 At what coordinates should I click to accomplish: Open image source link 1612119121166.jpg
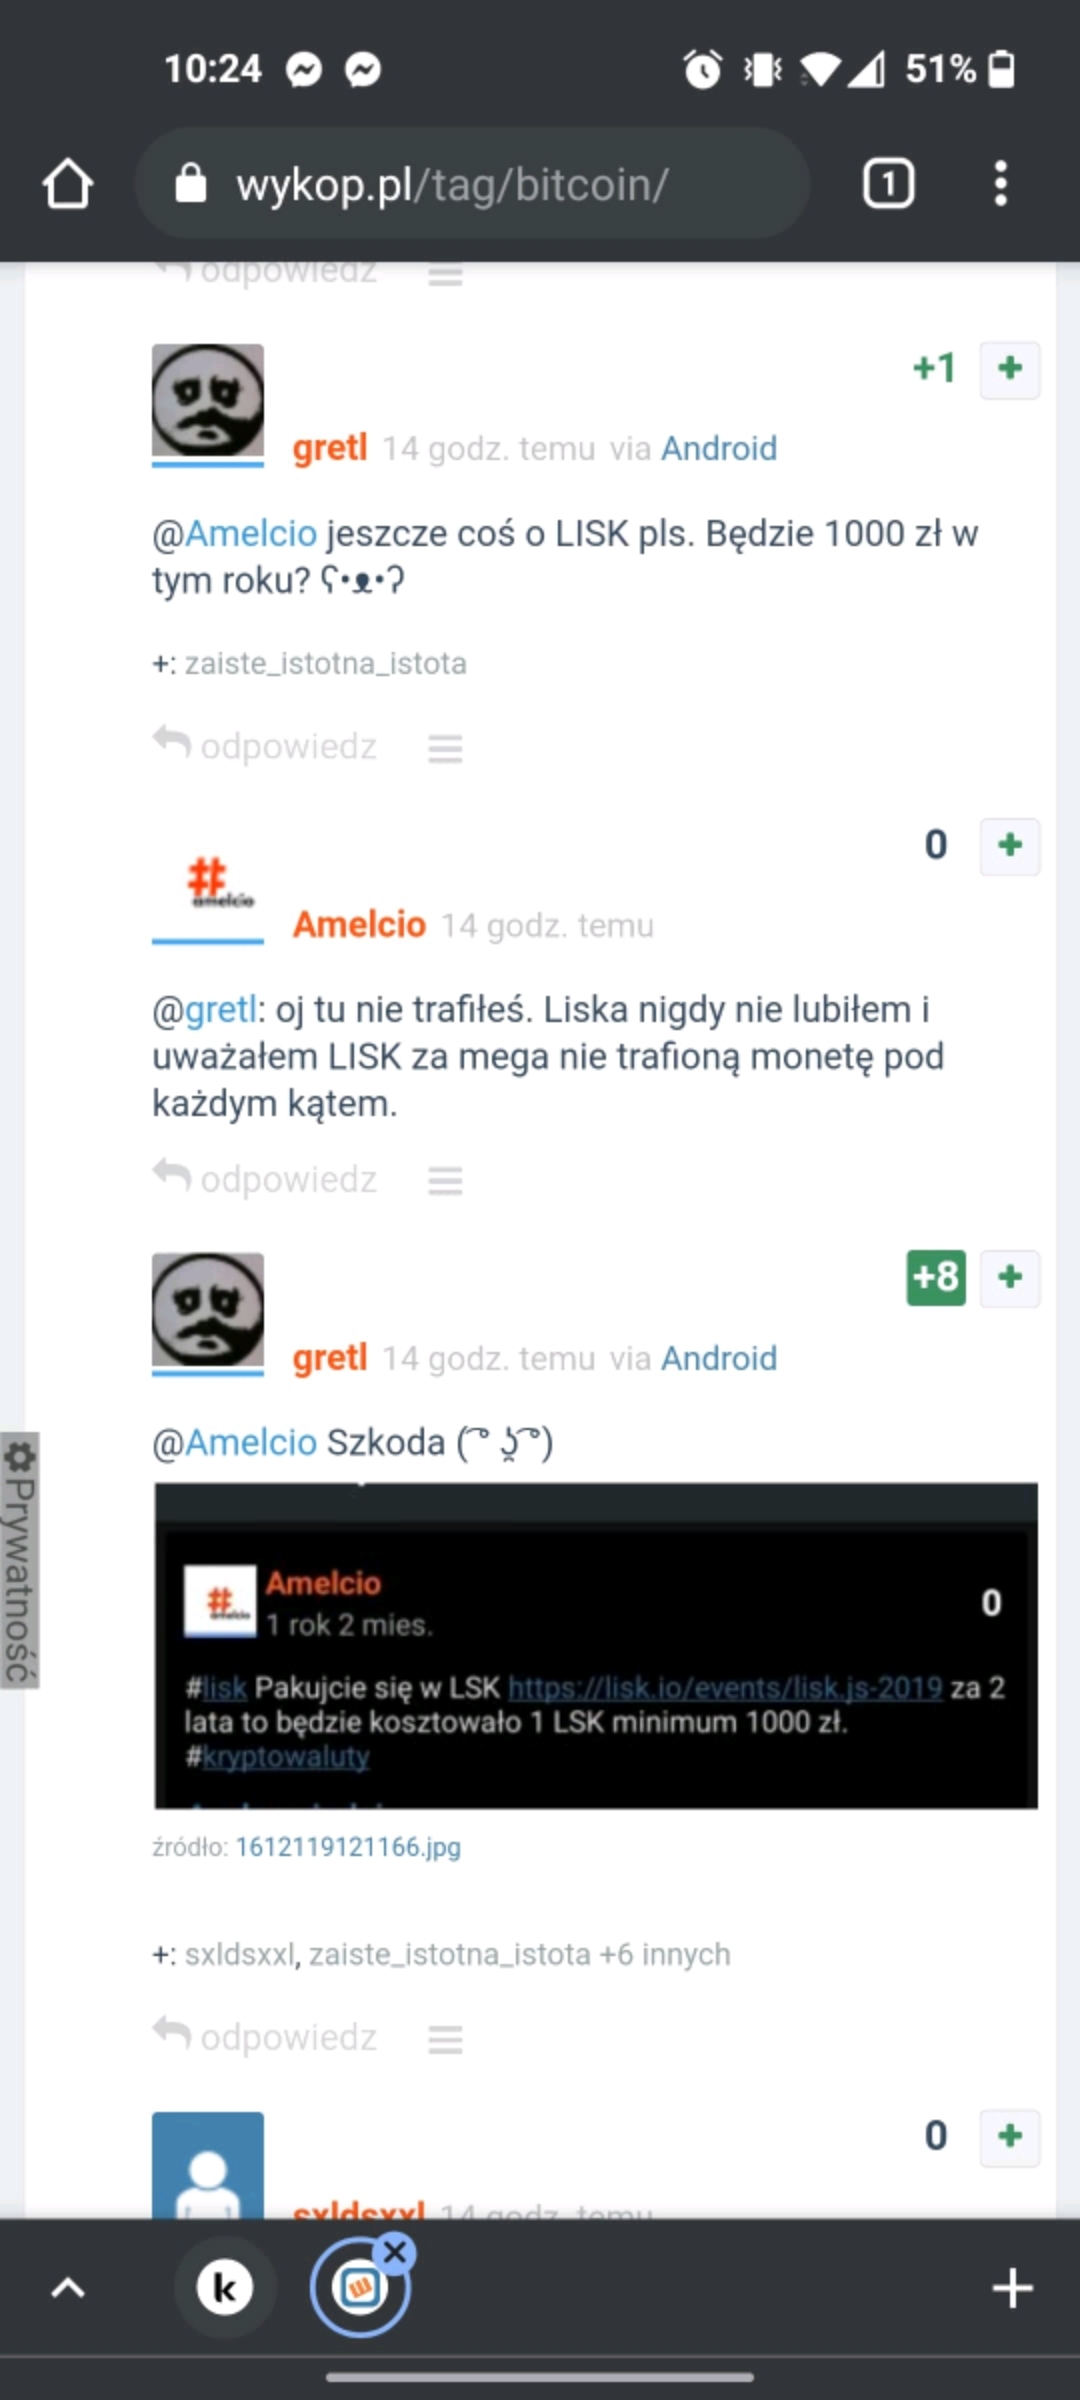348,1847
